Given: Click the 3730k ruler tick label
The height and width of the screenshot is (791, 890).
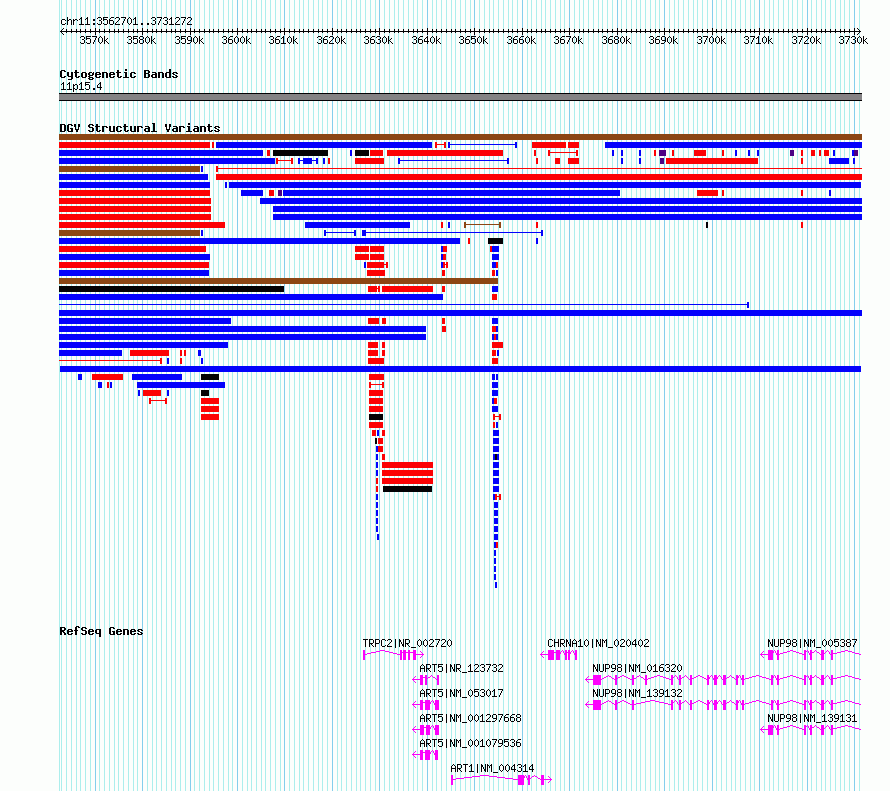Looking at the screenshot, I should (853, 40).
